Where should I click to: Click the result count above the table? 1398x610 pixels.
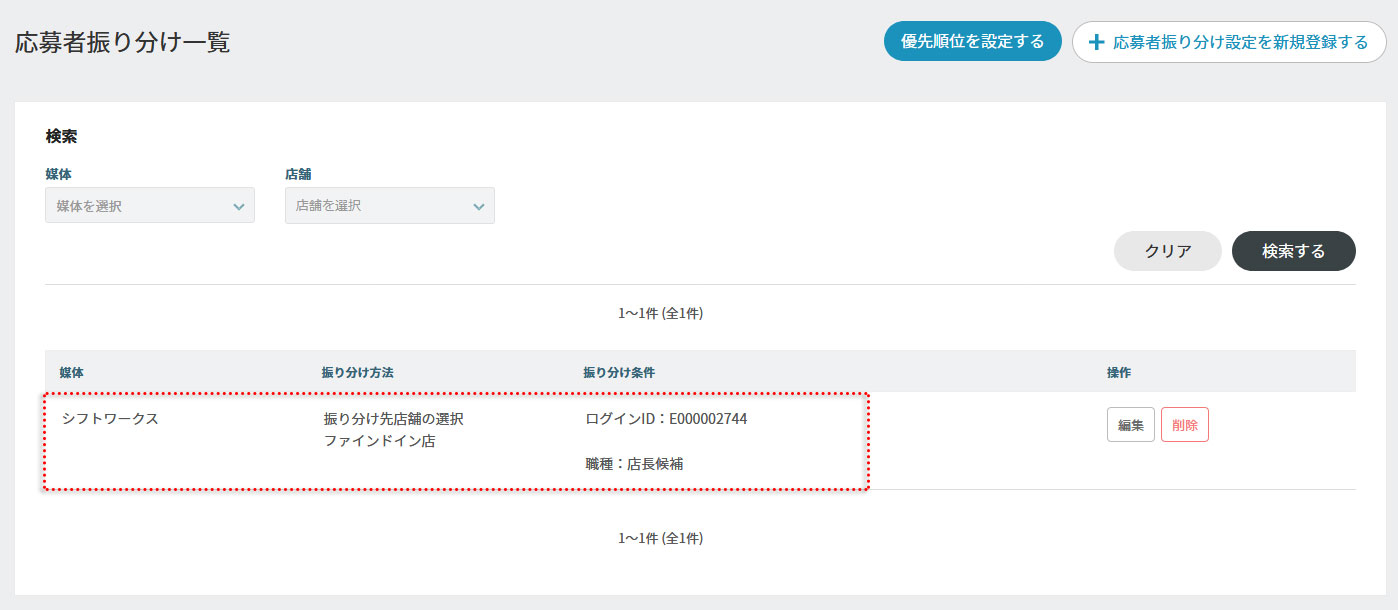coord(660,314)
